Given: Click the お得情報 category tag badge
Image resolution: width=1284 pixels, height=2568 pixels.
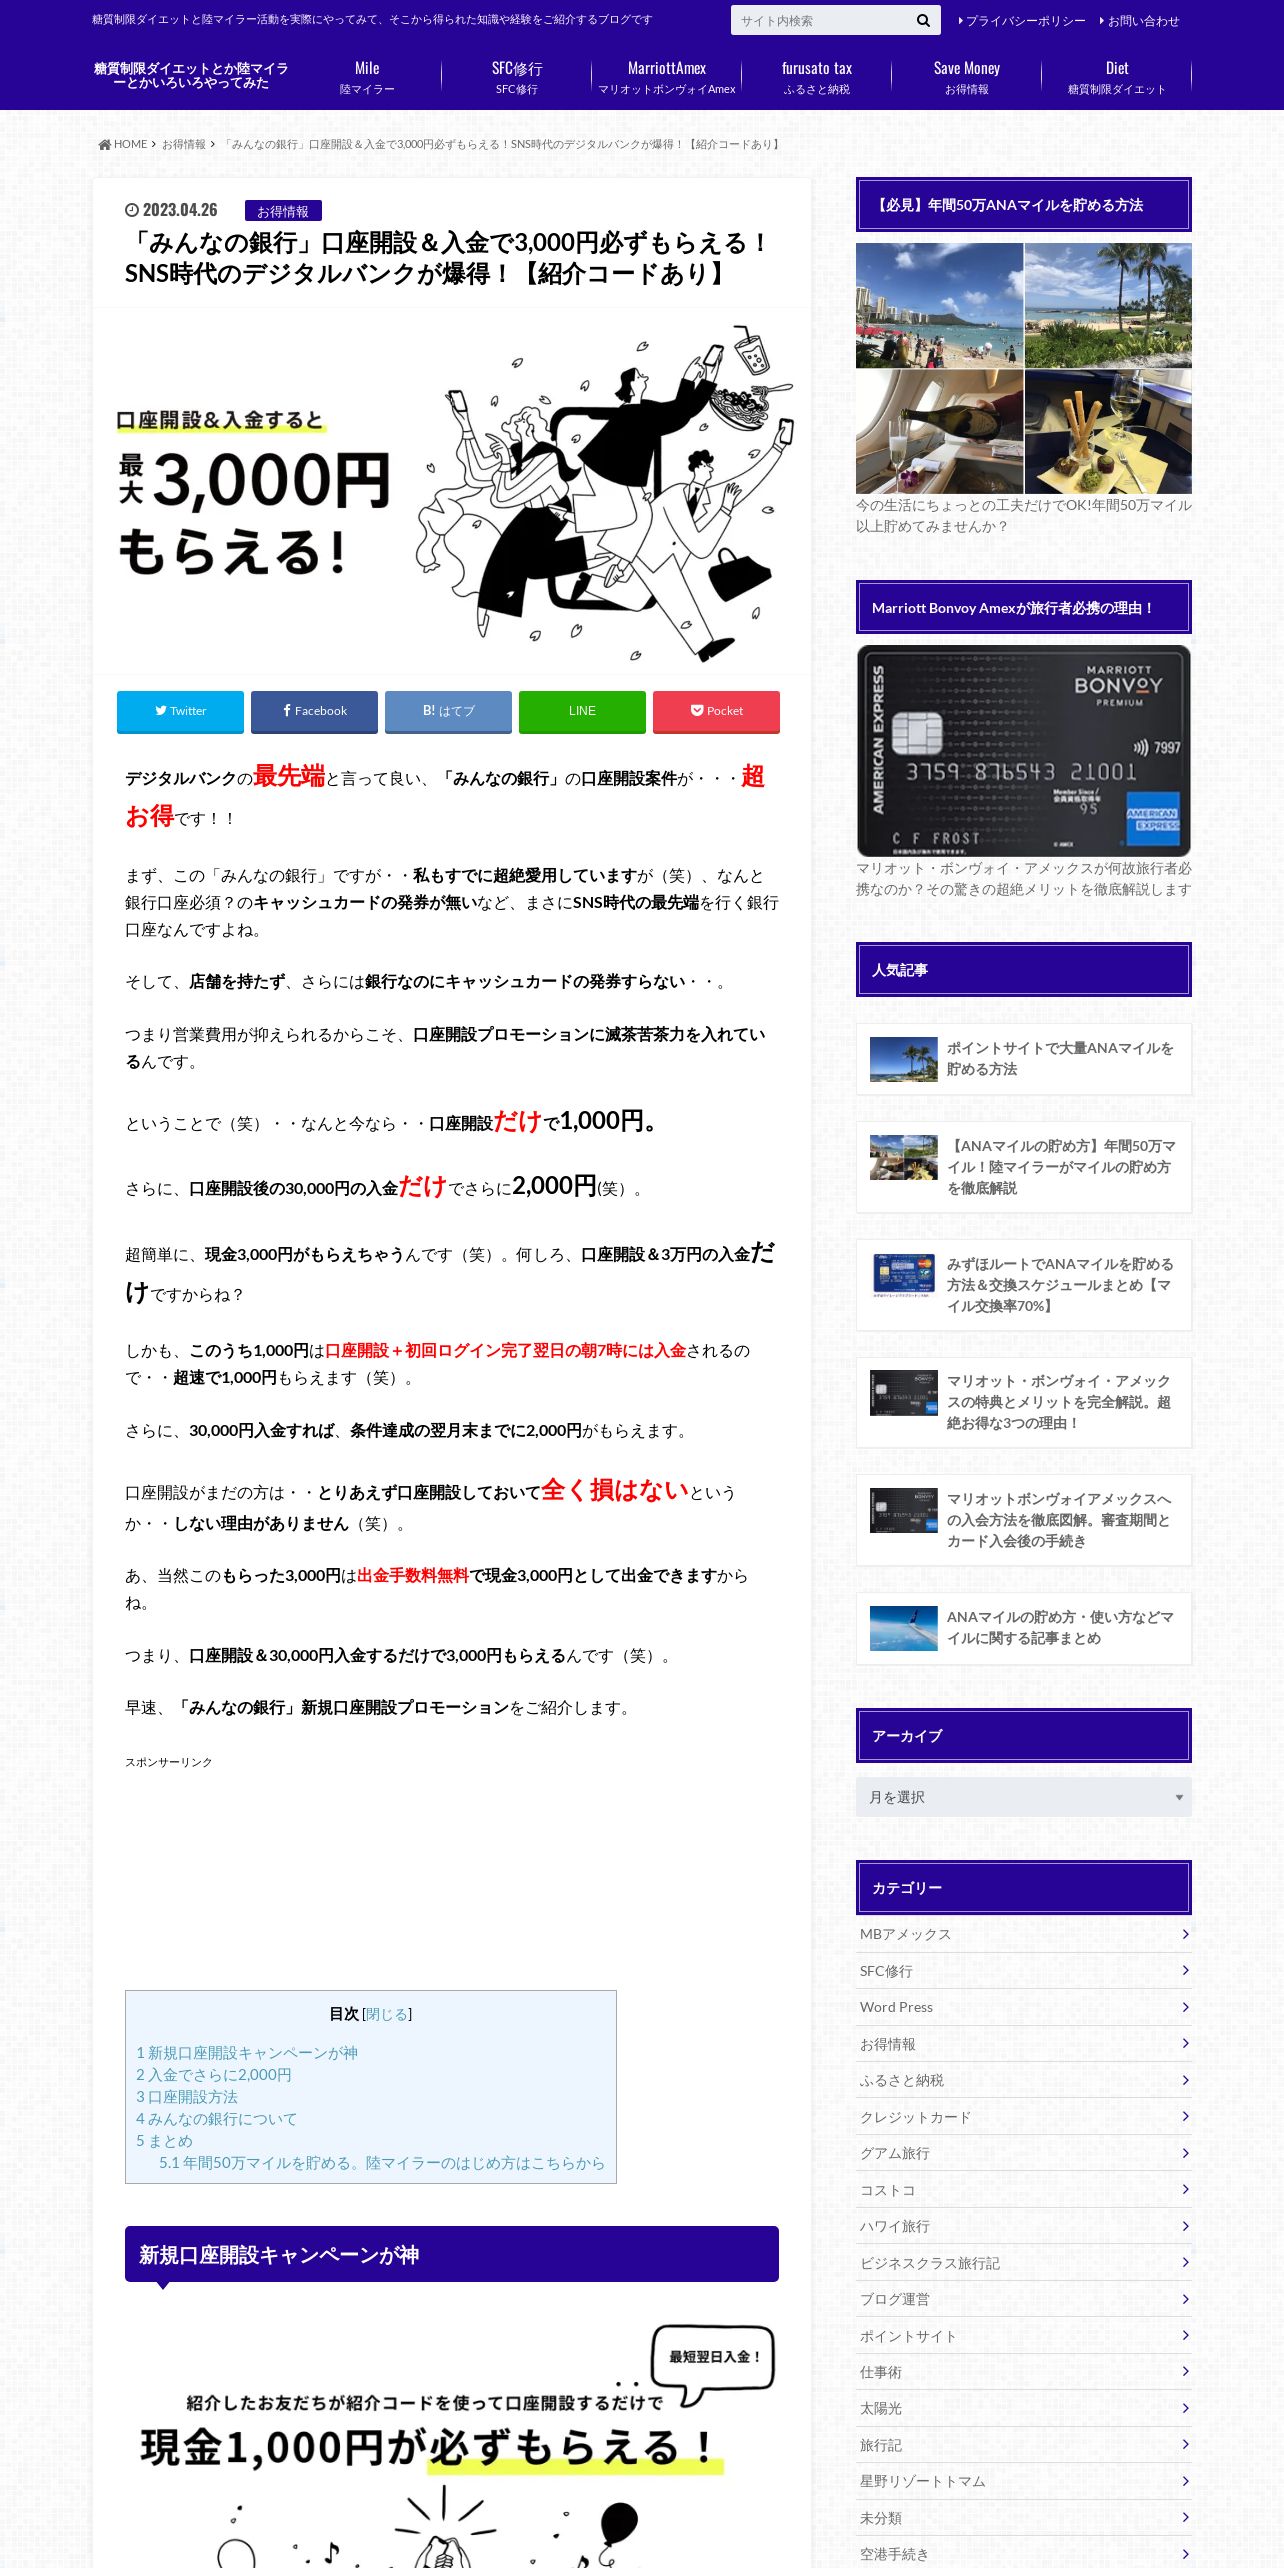Looking at the screenshot, I should click(283, 211).
